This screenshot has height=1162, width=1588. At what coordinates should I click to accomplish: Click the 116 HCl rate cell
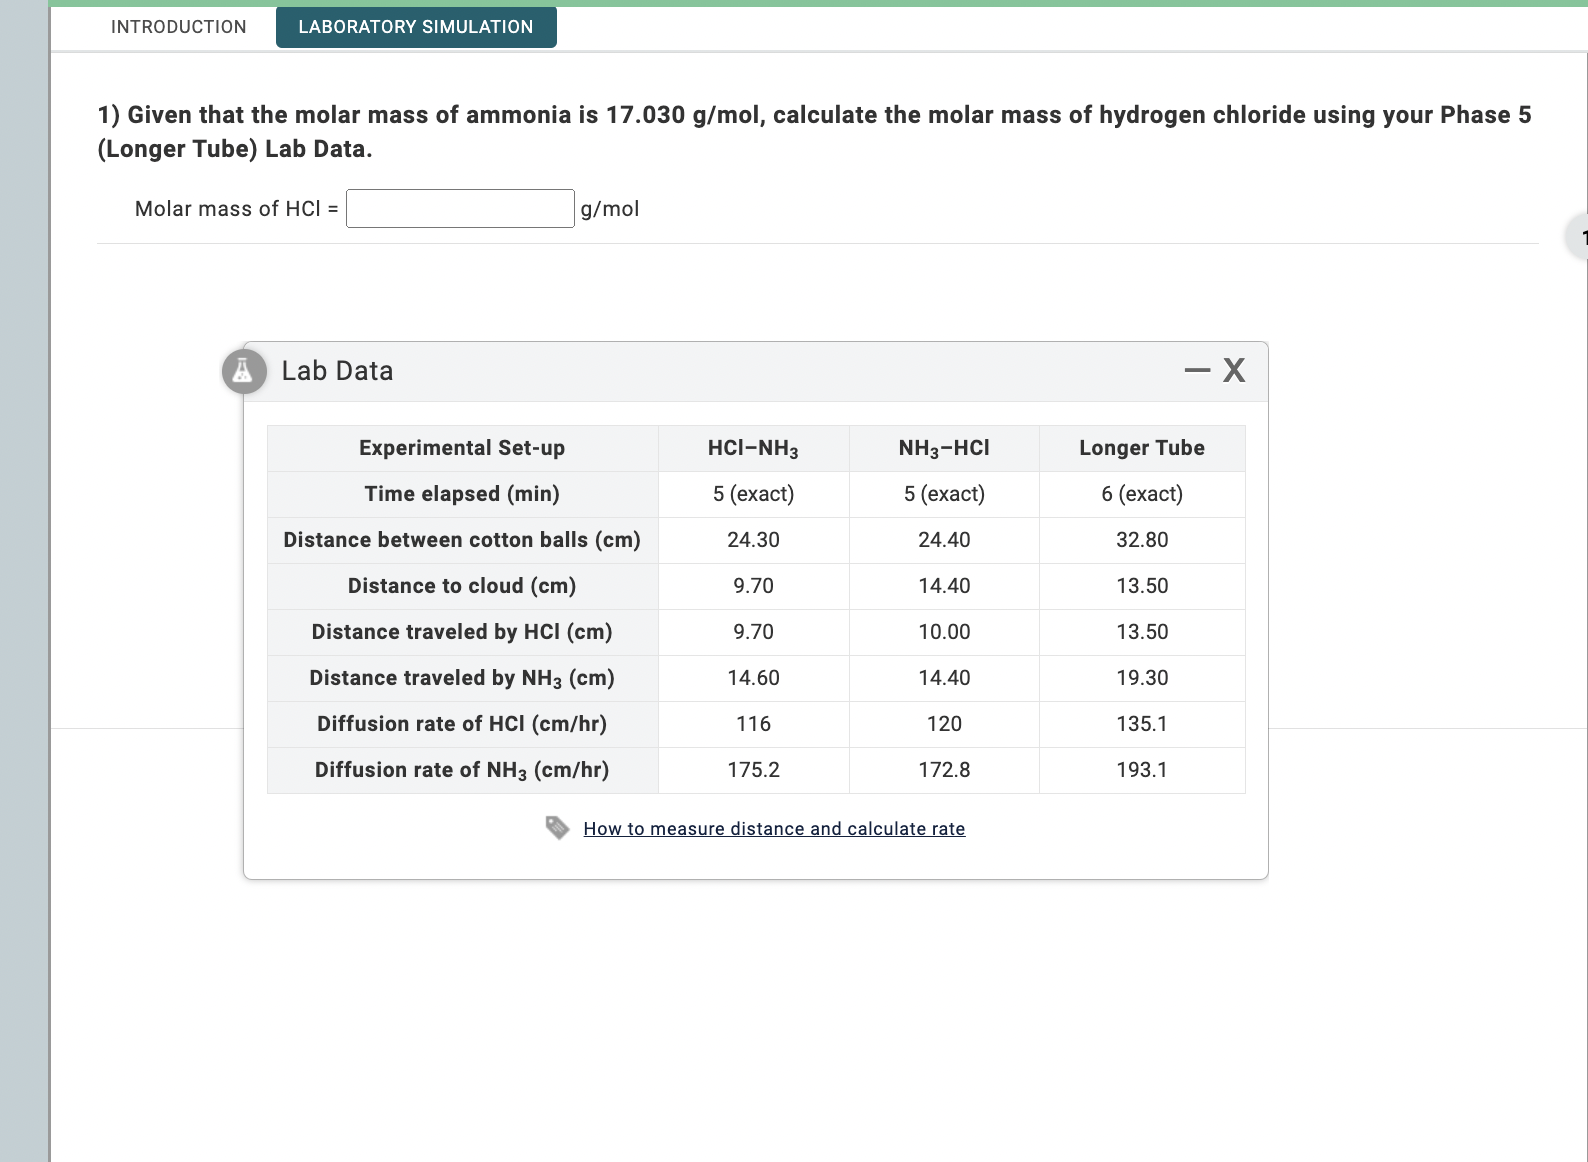tap(753, 724)
